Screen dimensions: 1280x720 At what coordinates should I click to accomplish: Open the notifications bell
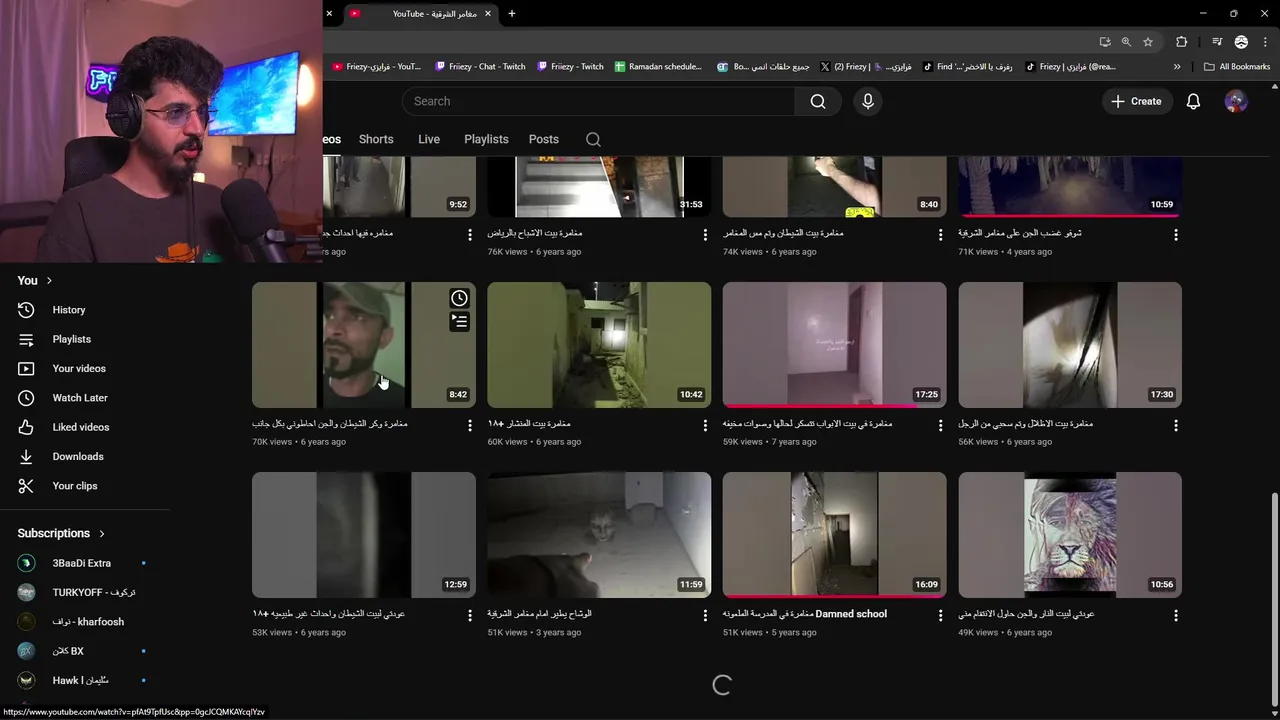coord(1193,101)
